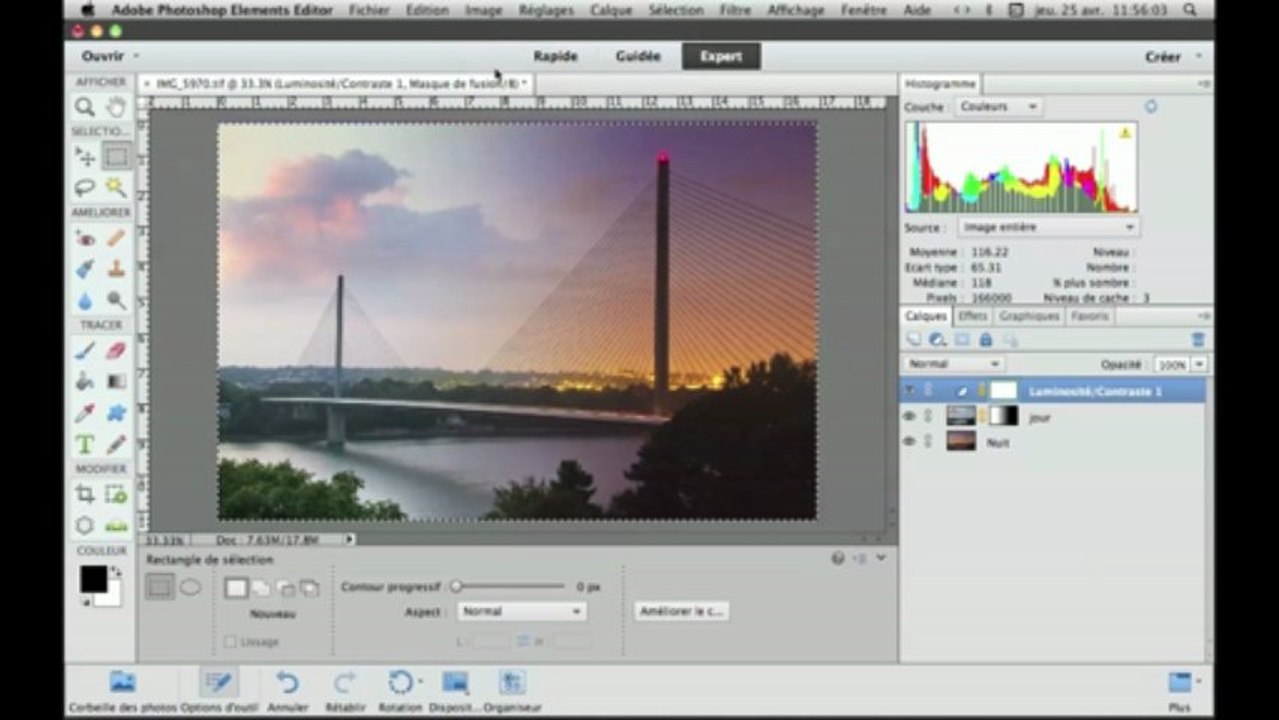Select the Move tool
Viewport: 1279px width, 720px height.
(85, 157)
